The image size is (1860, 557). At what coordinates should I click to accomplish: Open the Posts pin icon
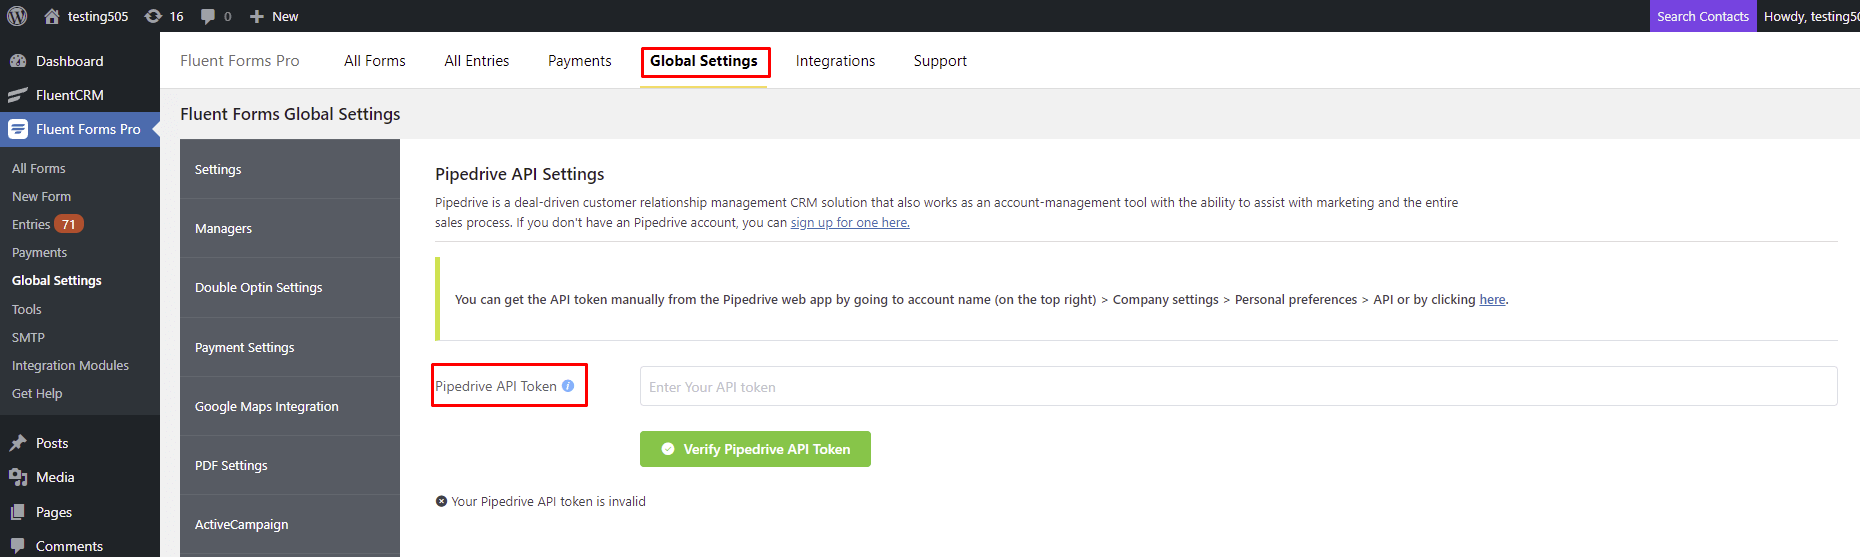(x=18, y=443)
